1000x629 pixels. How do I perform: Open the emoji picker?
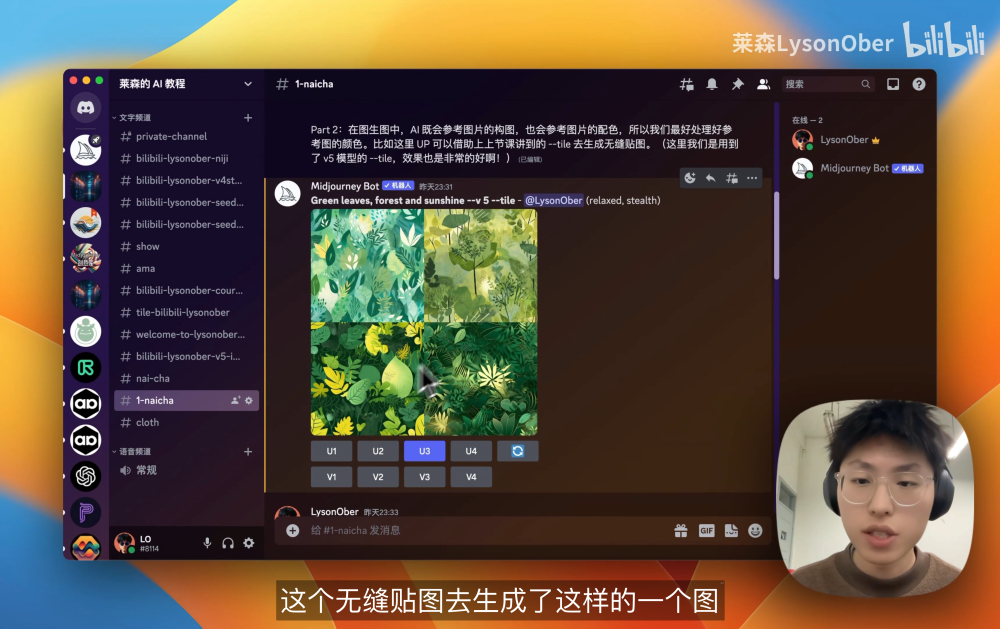(755, 531)
